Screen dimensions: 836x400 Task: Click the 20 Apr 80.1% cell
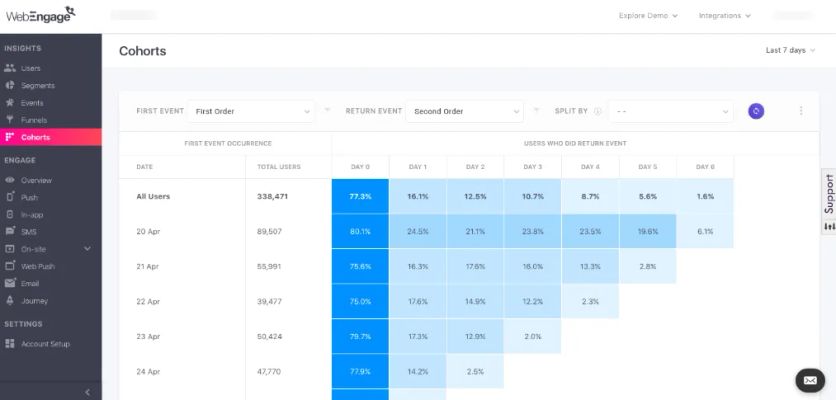360,231
